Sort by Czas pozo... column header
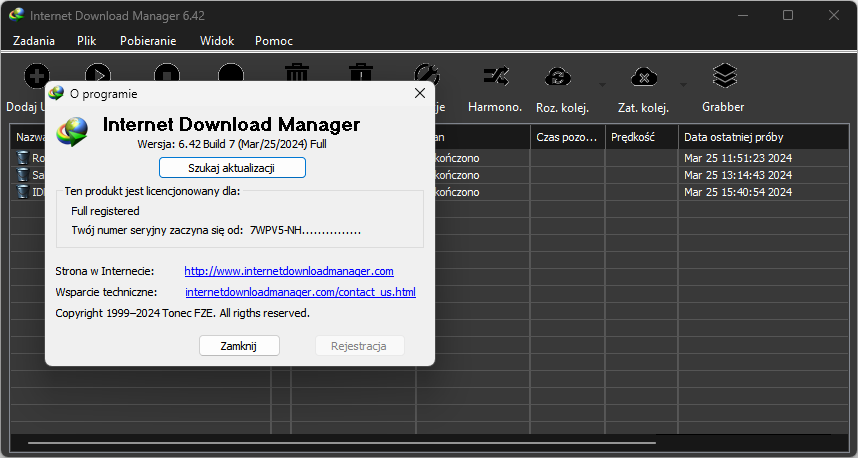 (x=567, y=137)
